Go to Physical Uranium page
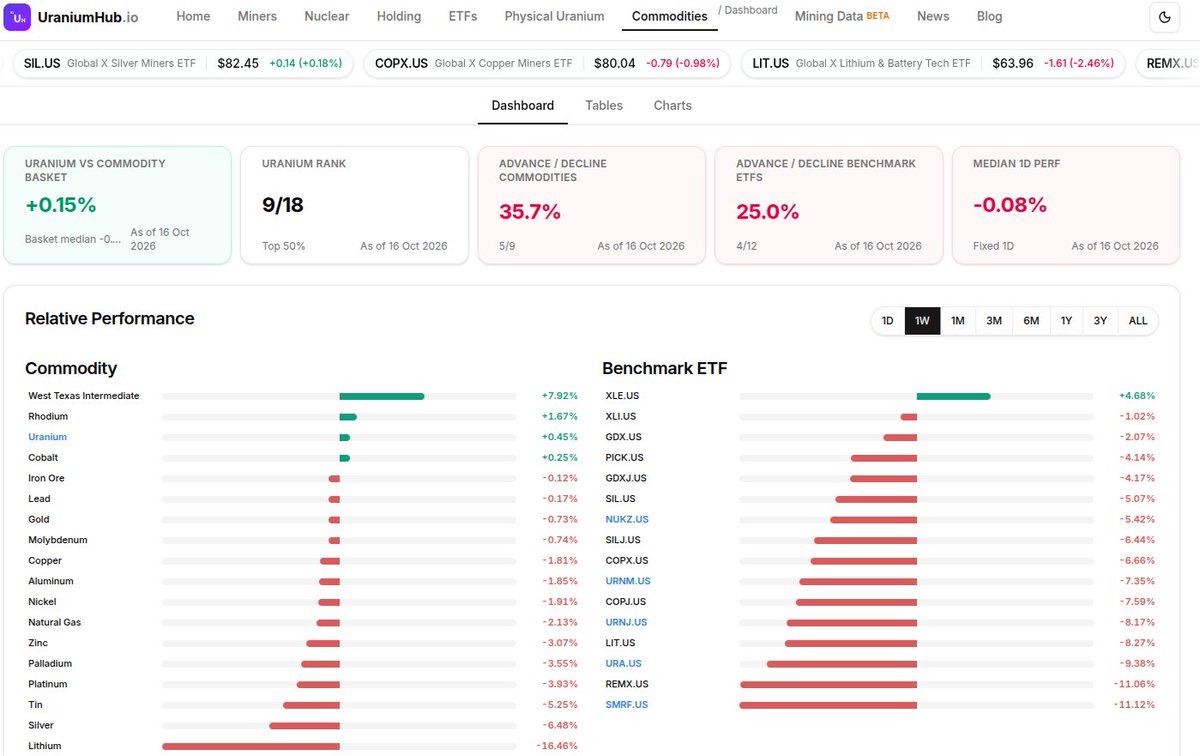This screenshot has height=756, width=1200. [554, 16]
